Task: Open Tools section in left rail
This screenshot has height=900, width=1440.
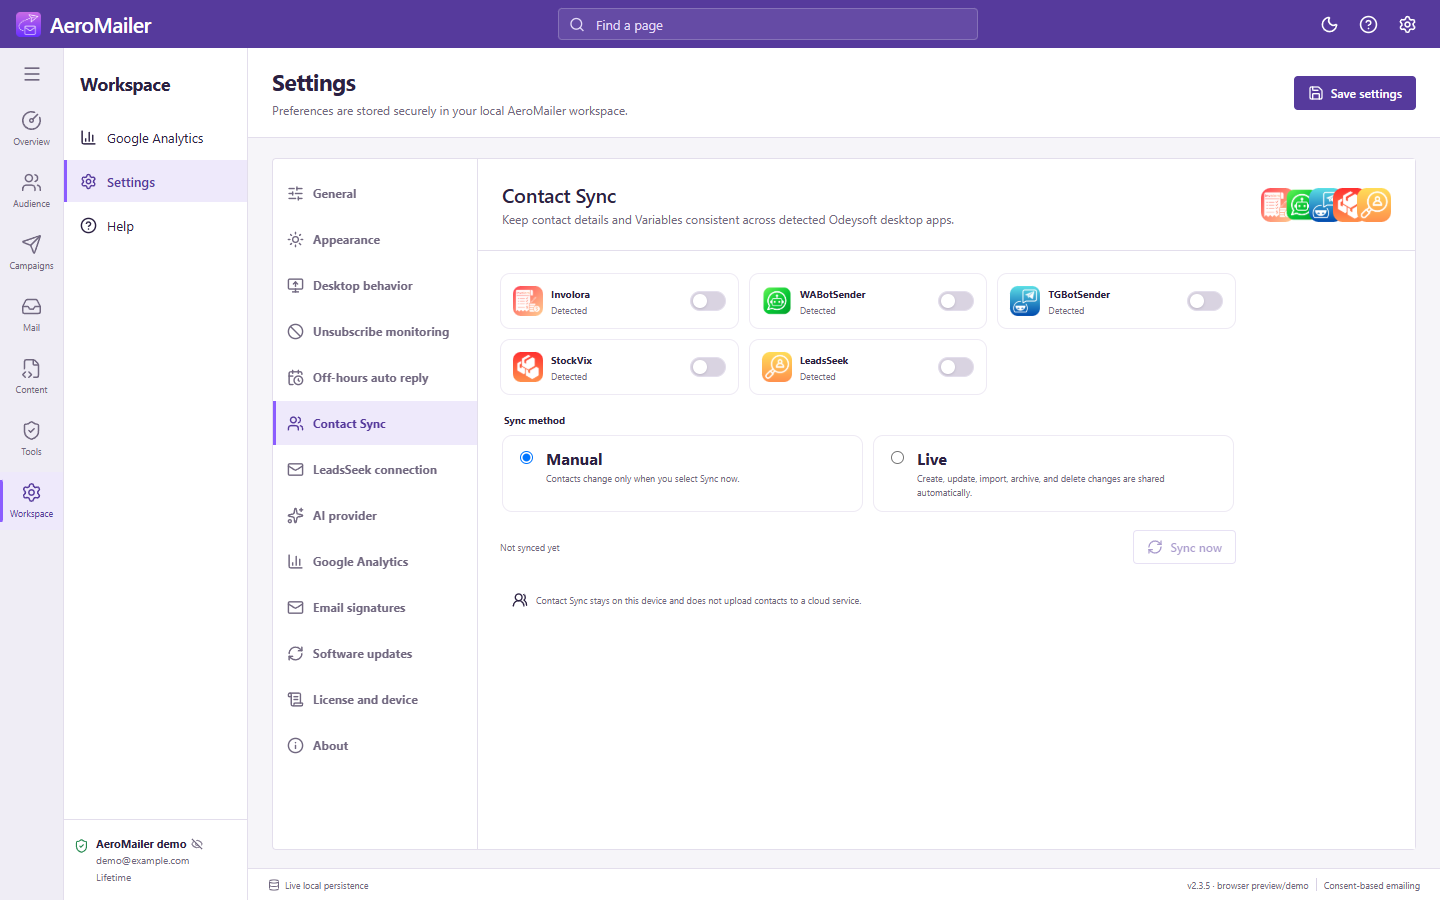Action: point(32,438)
